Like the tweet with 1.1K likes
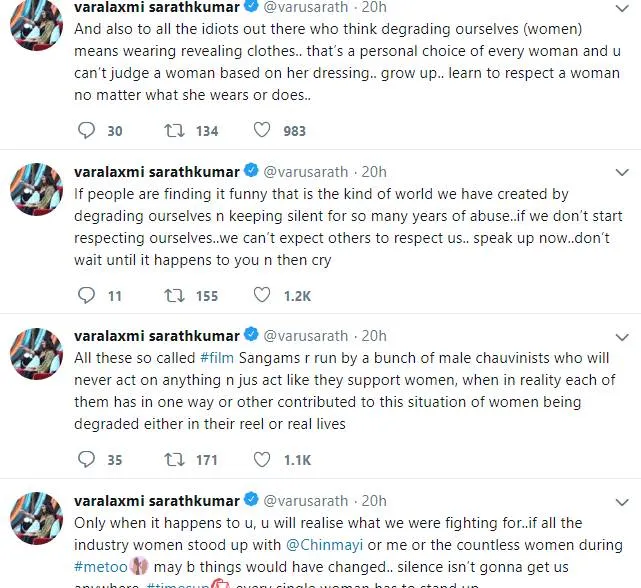 [262, 460]
